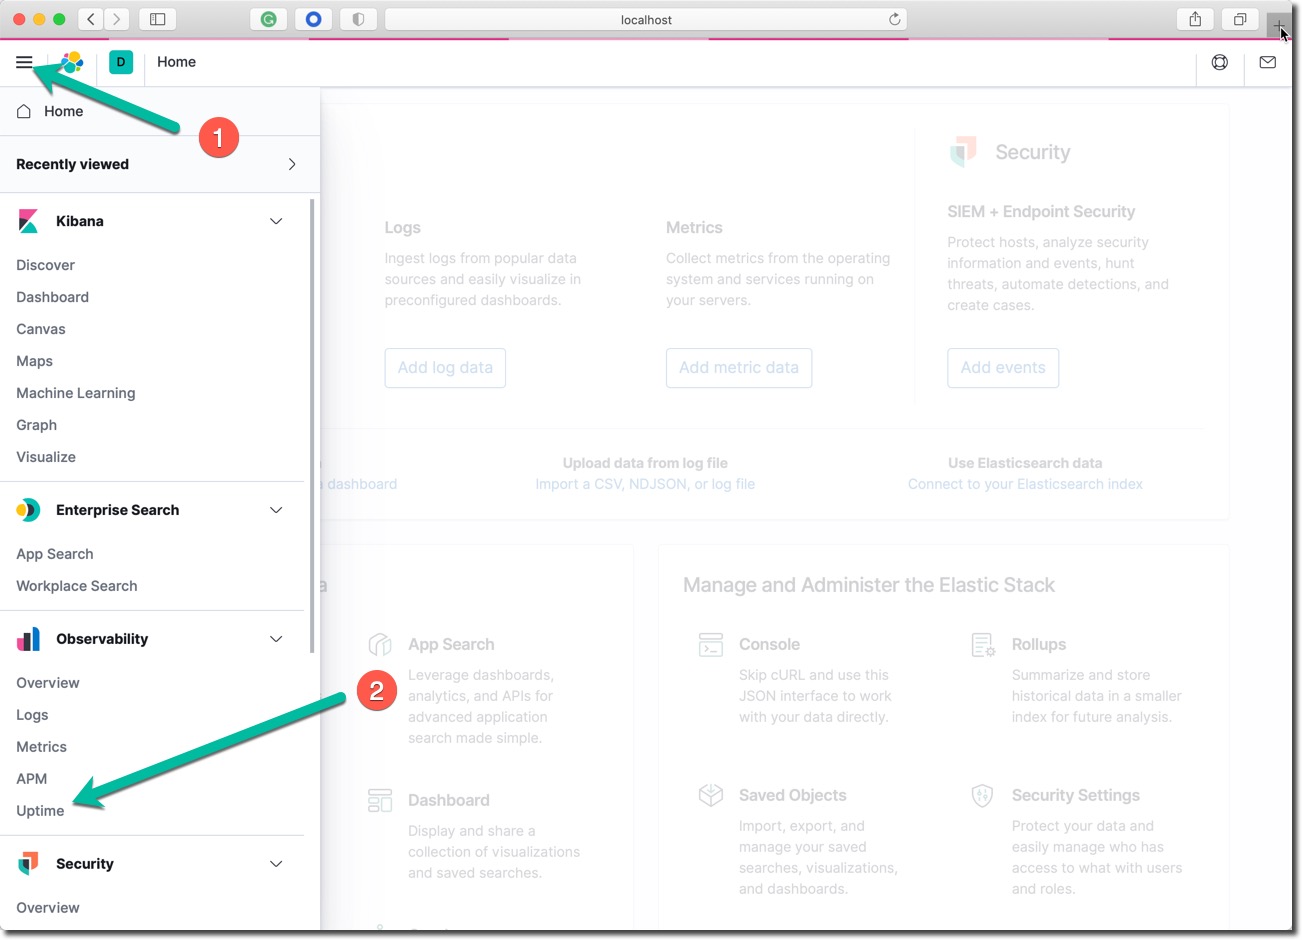1302x940 pixels.
Task: Click the Console terminal icon
Action: 711,645
